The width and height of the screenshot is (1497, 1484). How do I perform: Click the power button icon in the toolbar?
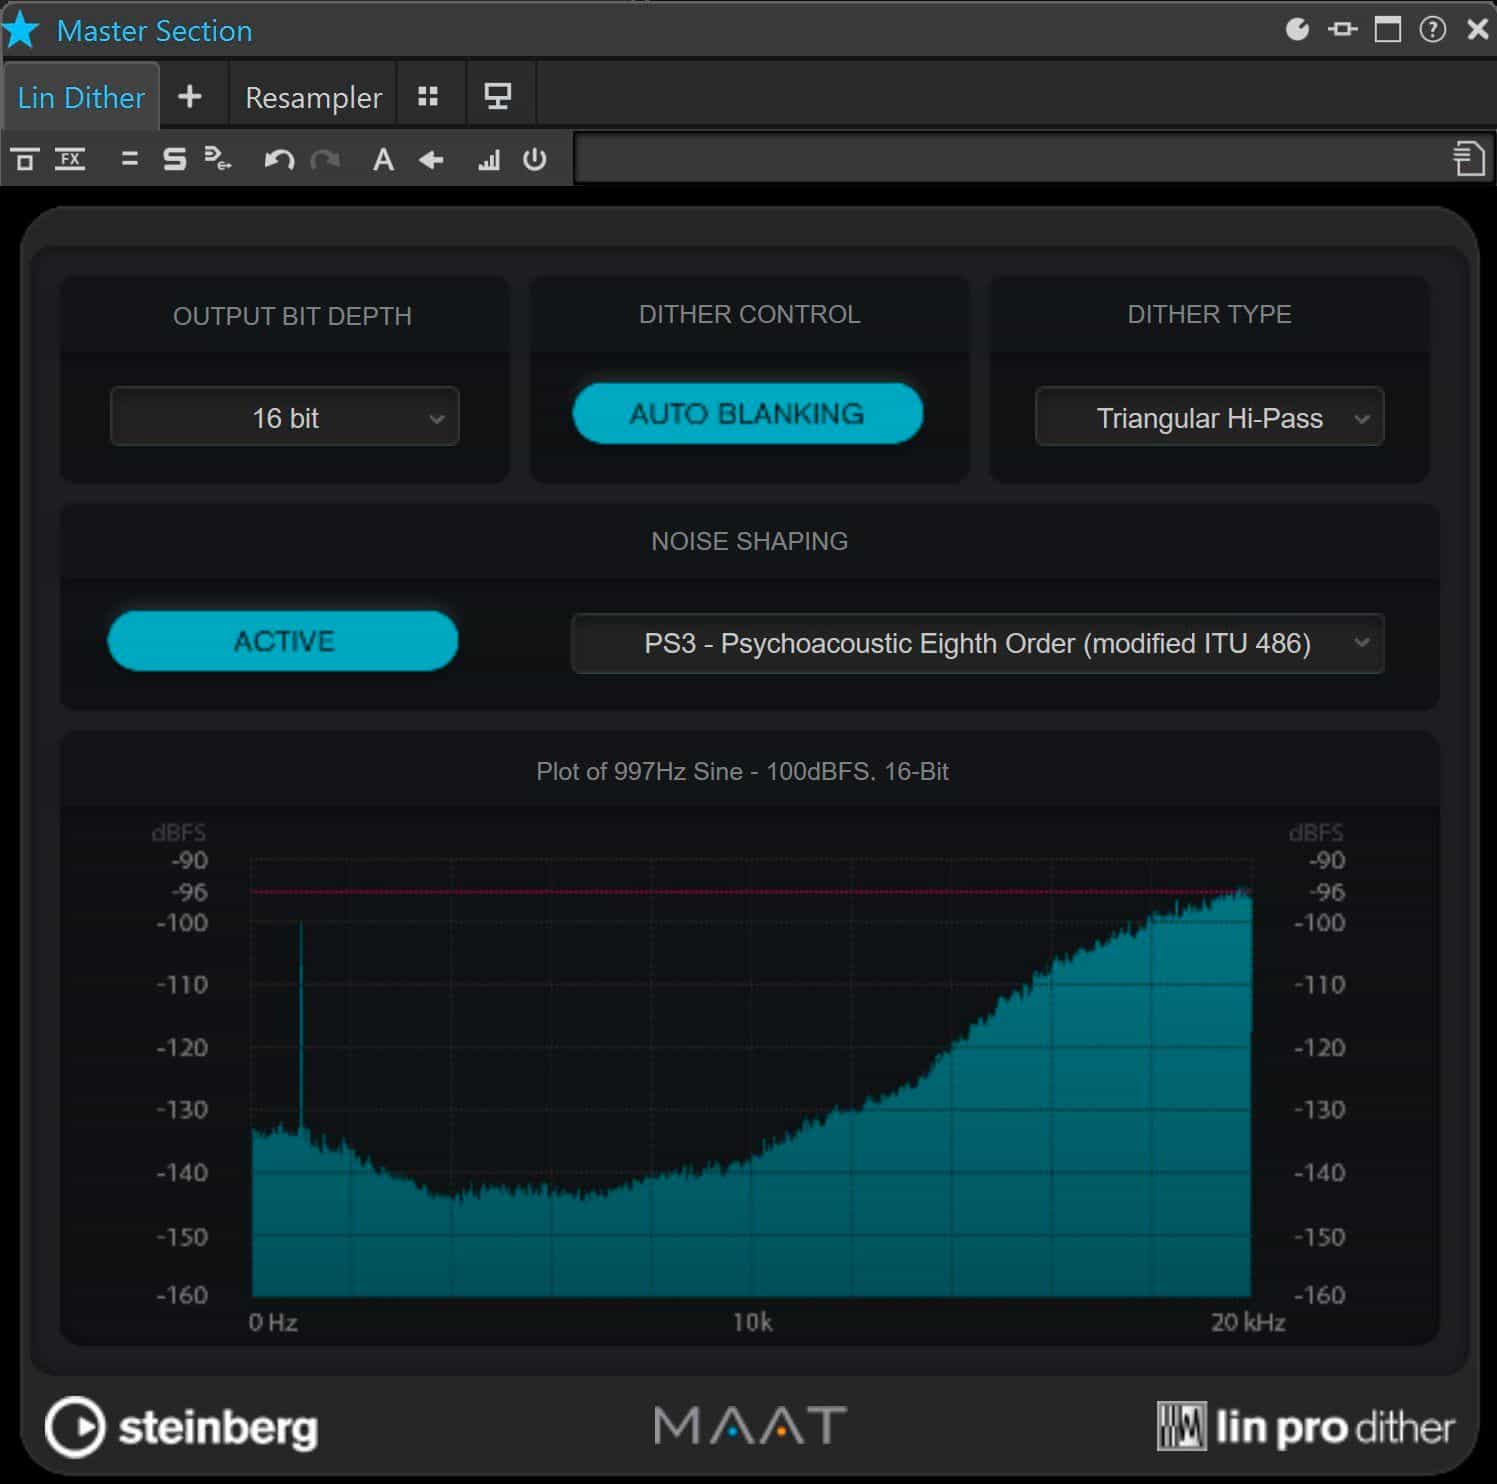[x=534, y=159]
